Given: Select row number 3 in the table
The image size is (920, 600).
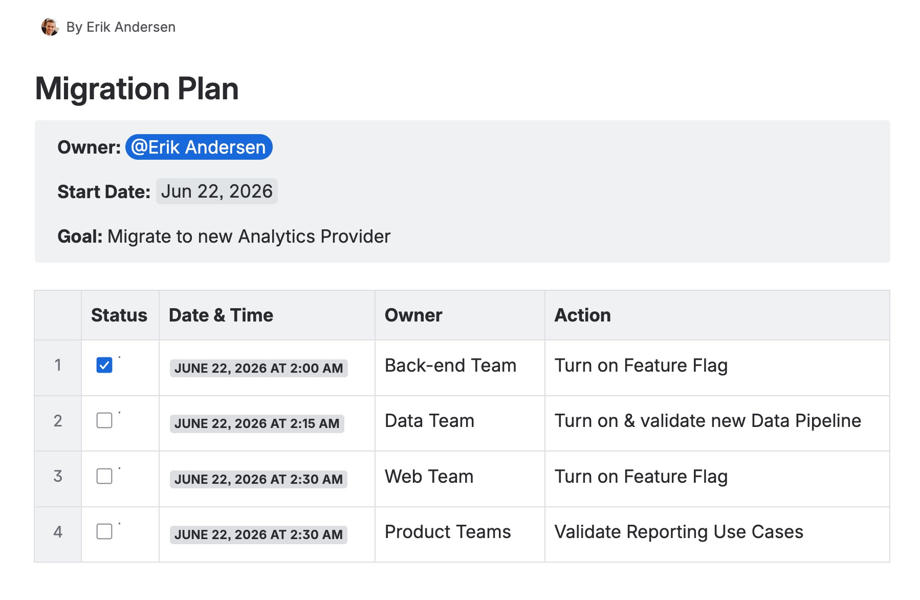Looking at the screenshot, I should (58, 477).
